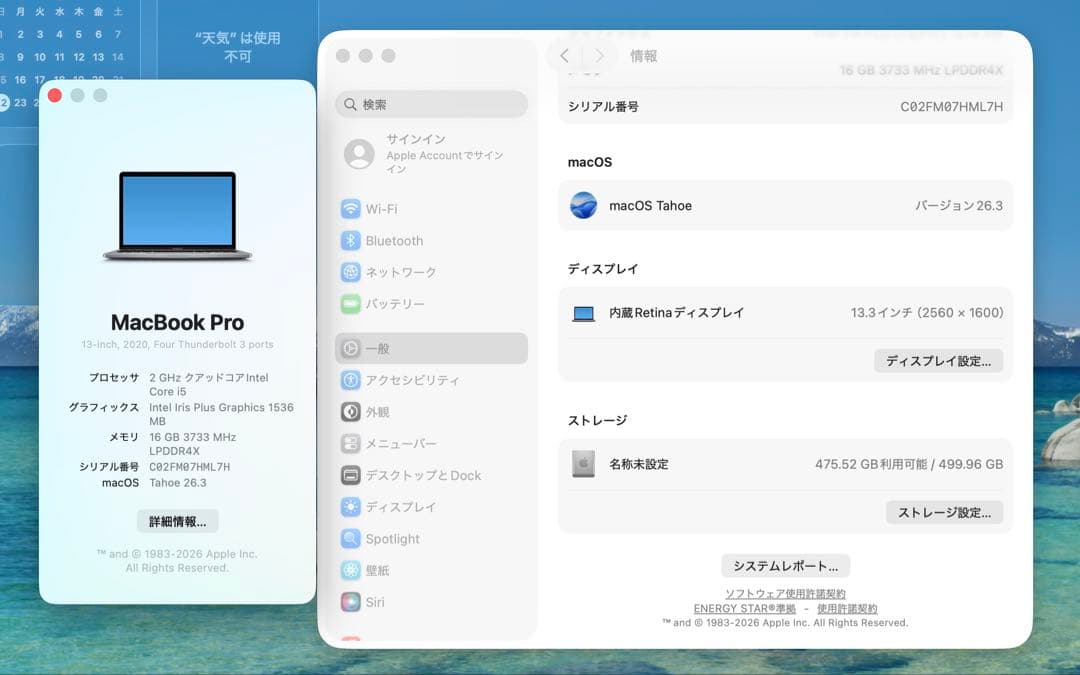
Task: Click MacBook Pro title in About window
Action: click(x=178, y=322)
